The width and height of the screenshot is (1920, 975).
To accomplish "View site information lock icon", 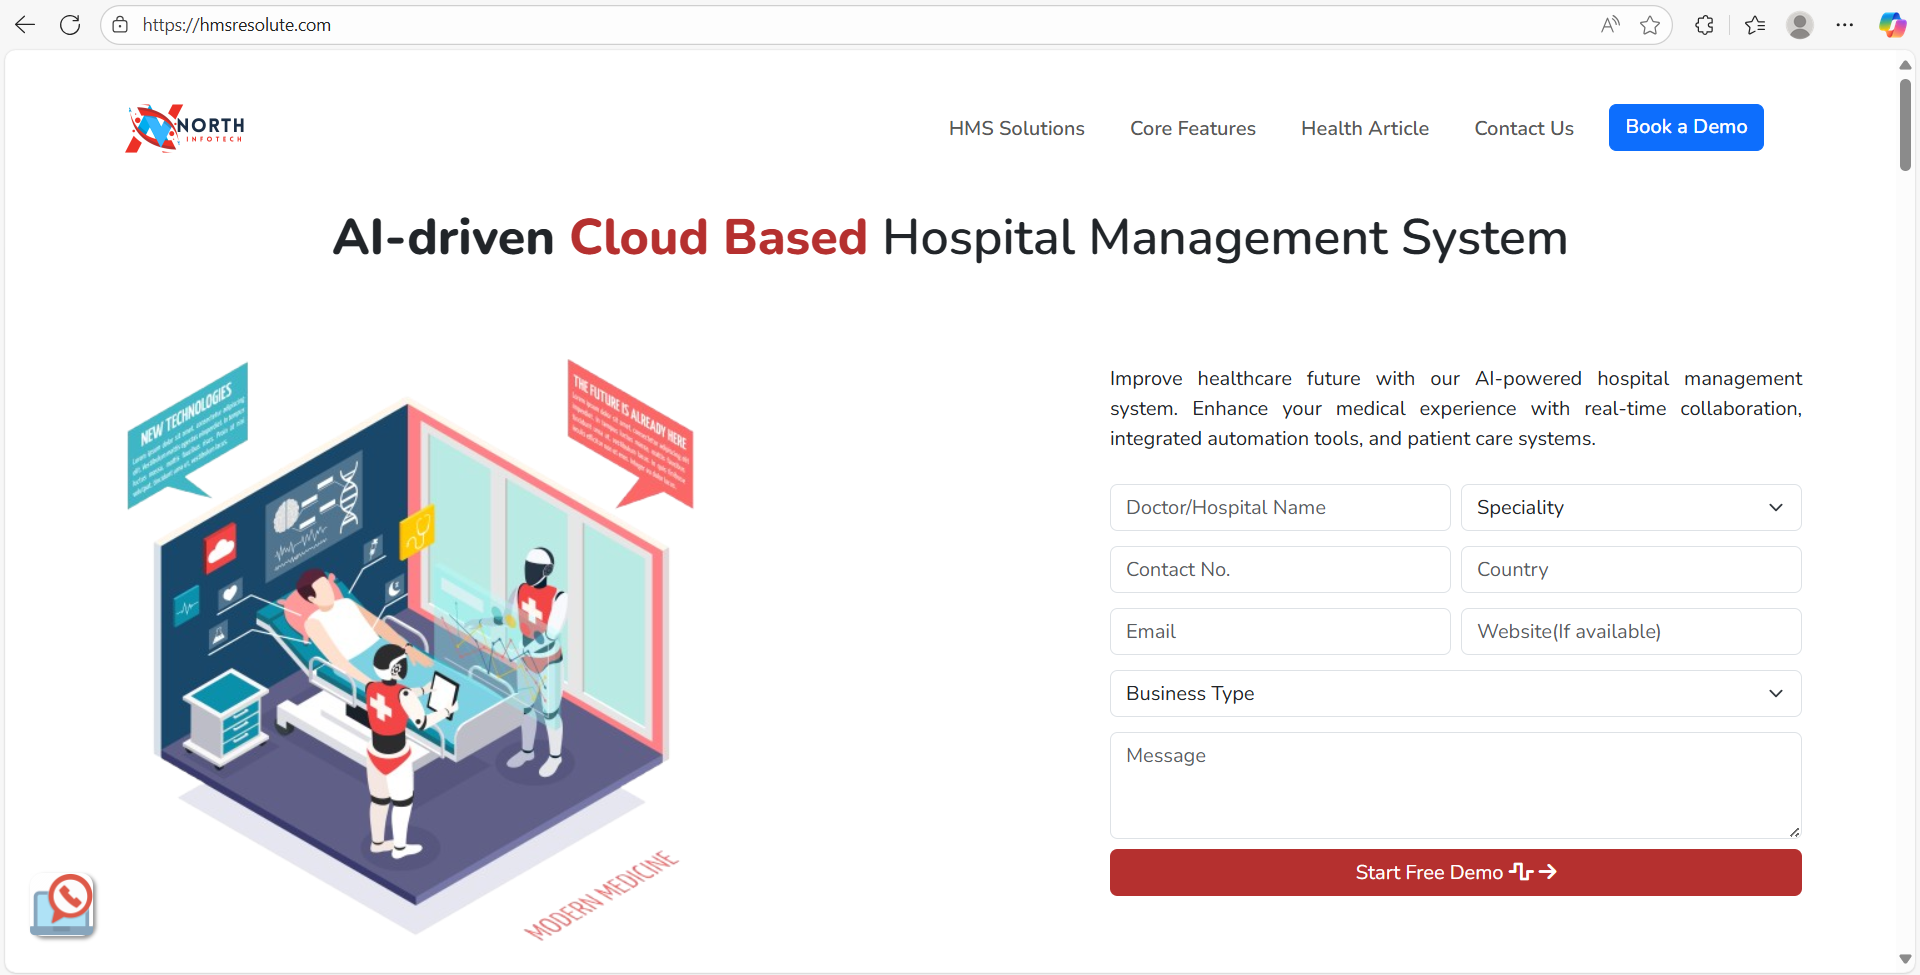I will (120, 25).
